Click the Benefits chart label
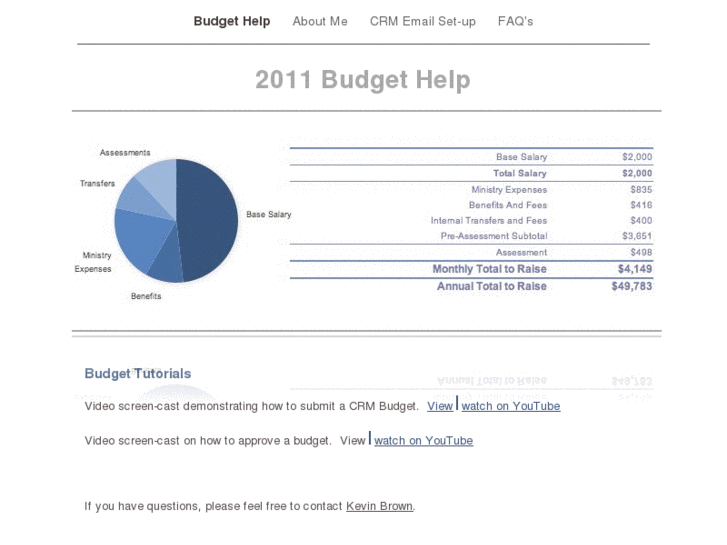Viewport: 727px width, 545px height. [x=146, y=296]
